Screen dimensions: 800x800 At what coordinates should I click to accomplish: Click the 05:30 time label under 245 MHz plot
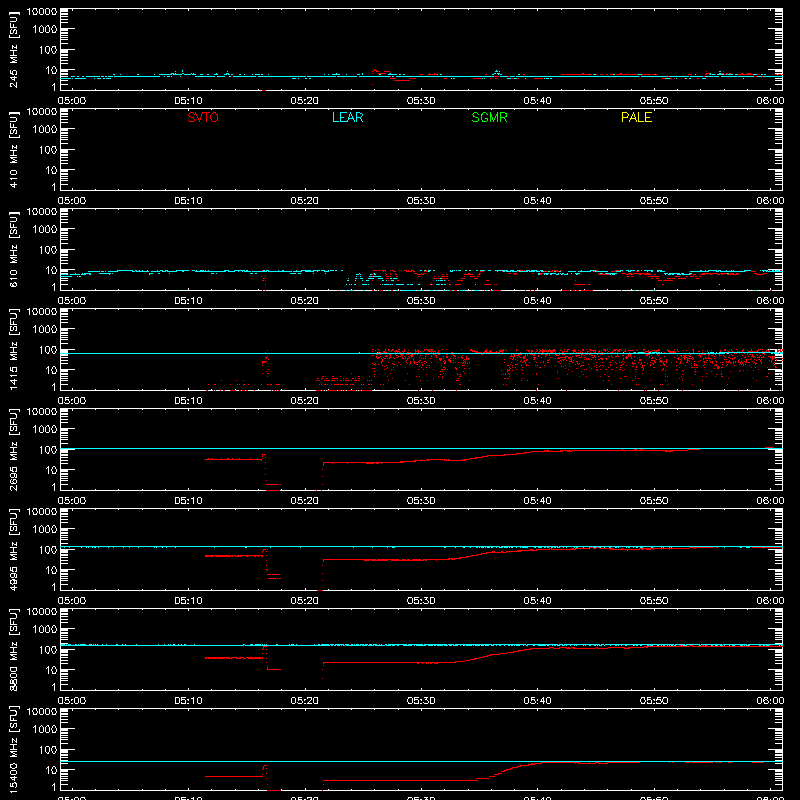click(x=421, y=101)
